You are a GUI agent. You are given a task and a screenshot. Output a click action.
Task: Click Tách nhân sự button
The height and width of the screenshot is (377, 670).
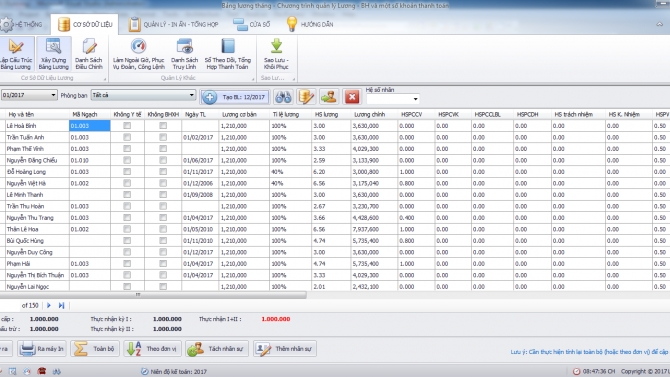point(217,349)
